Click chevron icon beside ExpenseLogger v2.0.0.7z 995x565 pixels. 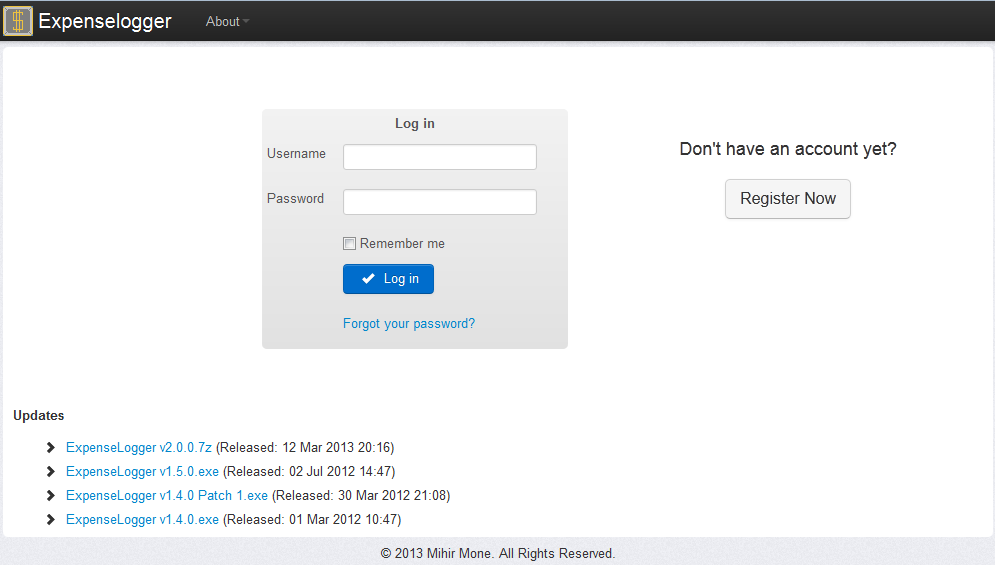click(x=51, y=448)
